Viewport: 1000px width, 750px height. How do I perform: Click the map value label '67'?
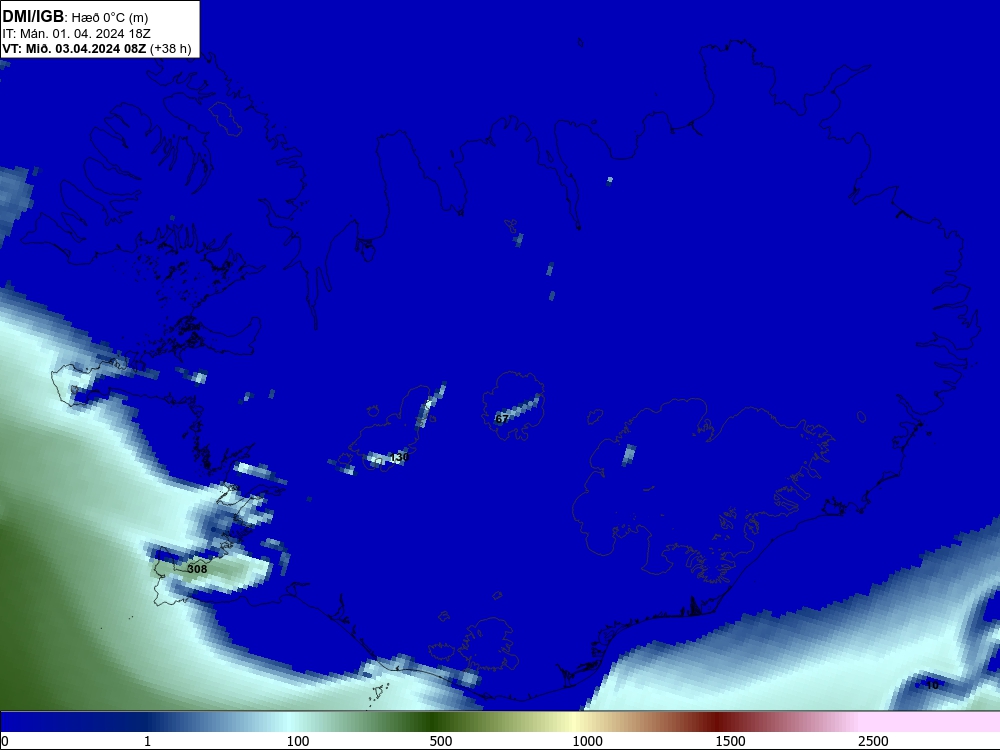pos(502,418)
